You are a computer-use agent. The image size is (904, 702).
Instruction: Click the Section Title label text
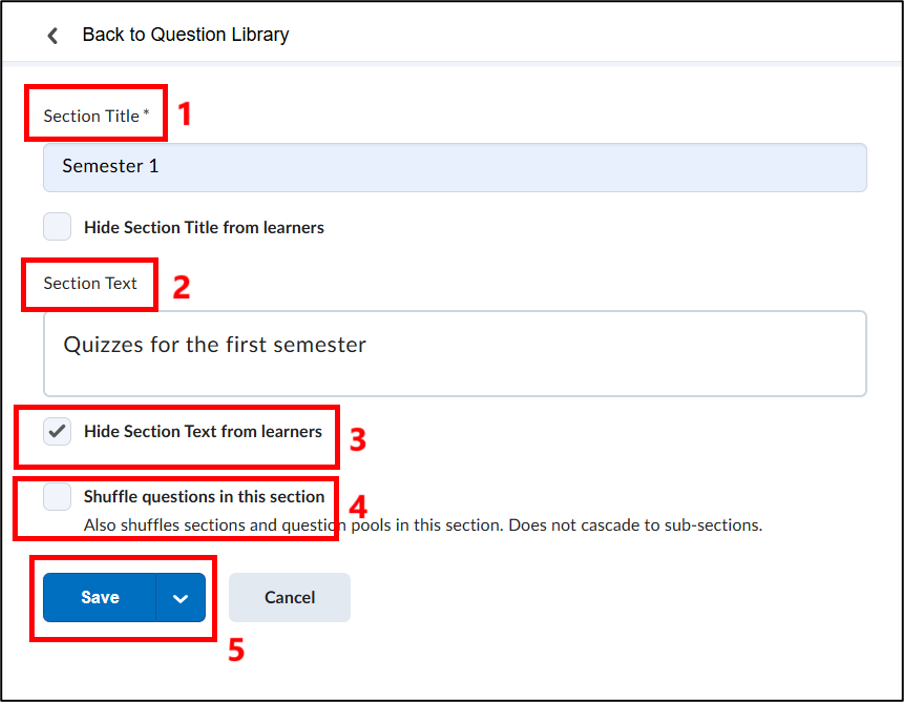click(x=96, y=116)
